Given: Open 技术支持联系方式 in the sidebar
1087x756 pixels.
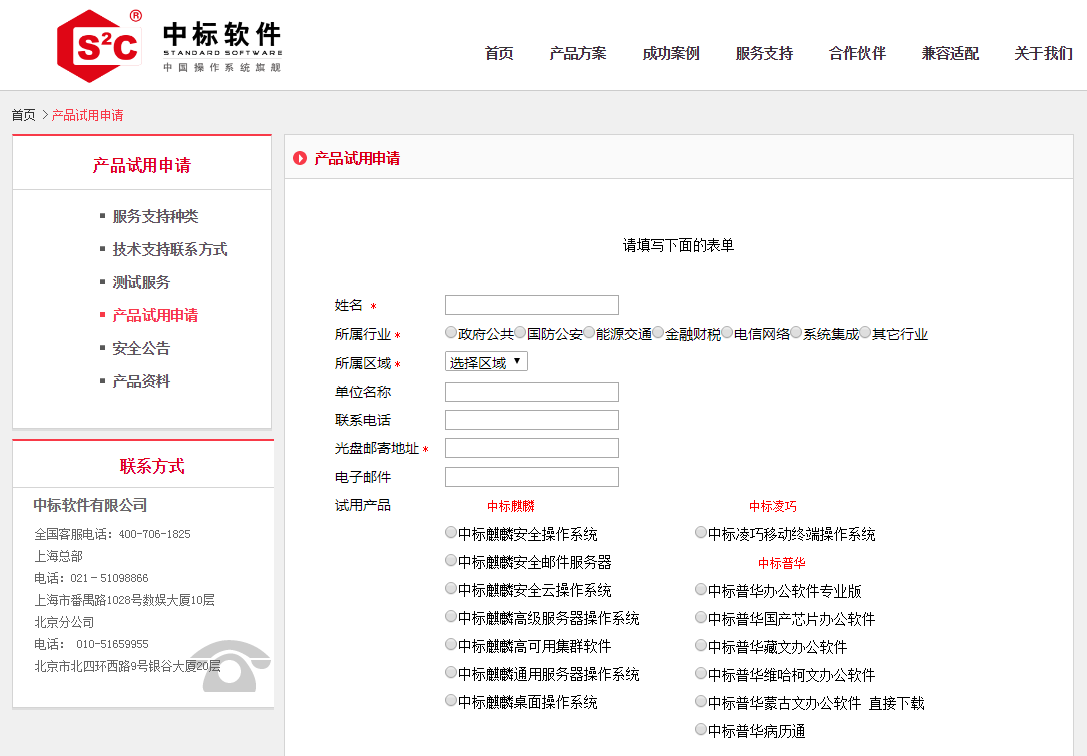Looking at the screenshot, I should [x=170, y=249].
